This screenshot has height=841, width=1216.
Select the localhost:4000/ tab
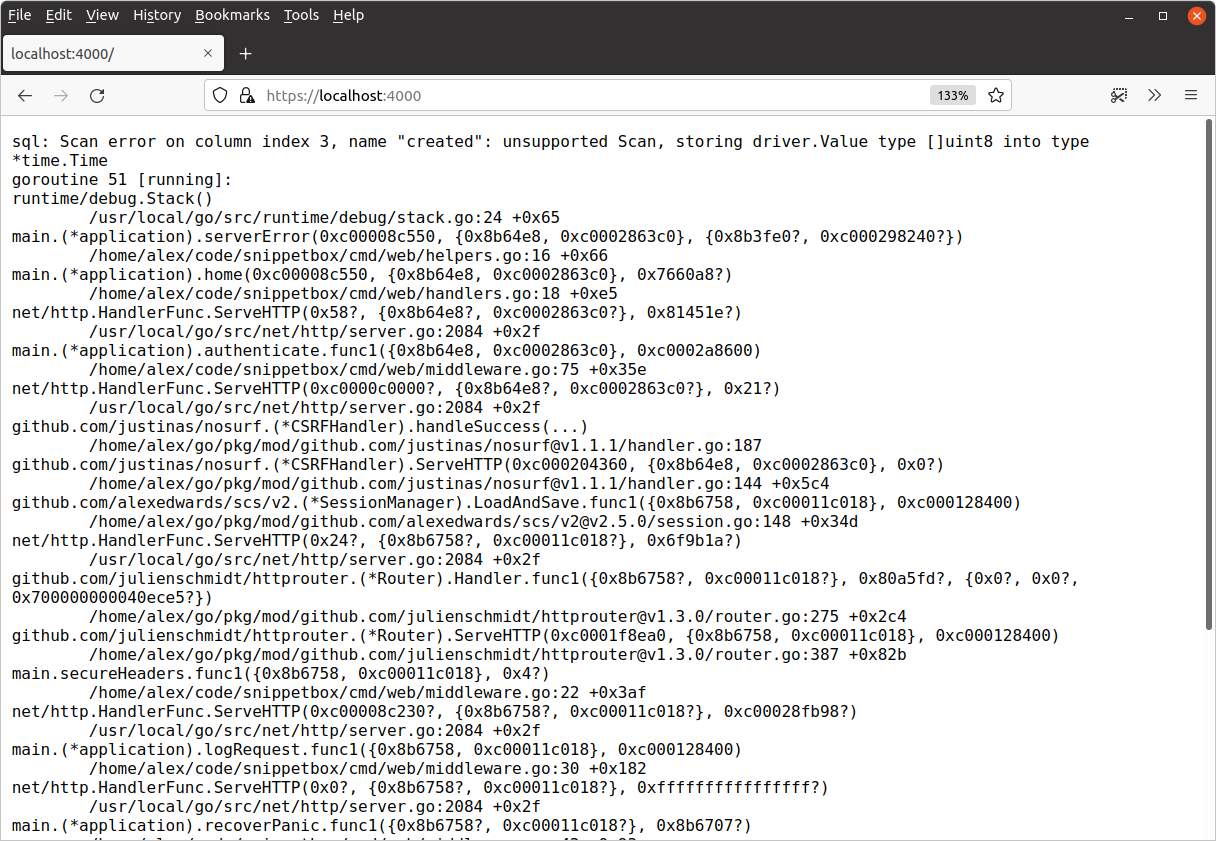(100, 53)
